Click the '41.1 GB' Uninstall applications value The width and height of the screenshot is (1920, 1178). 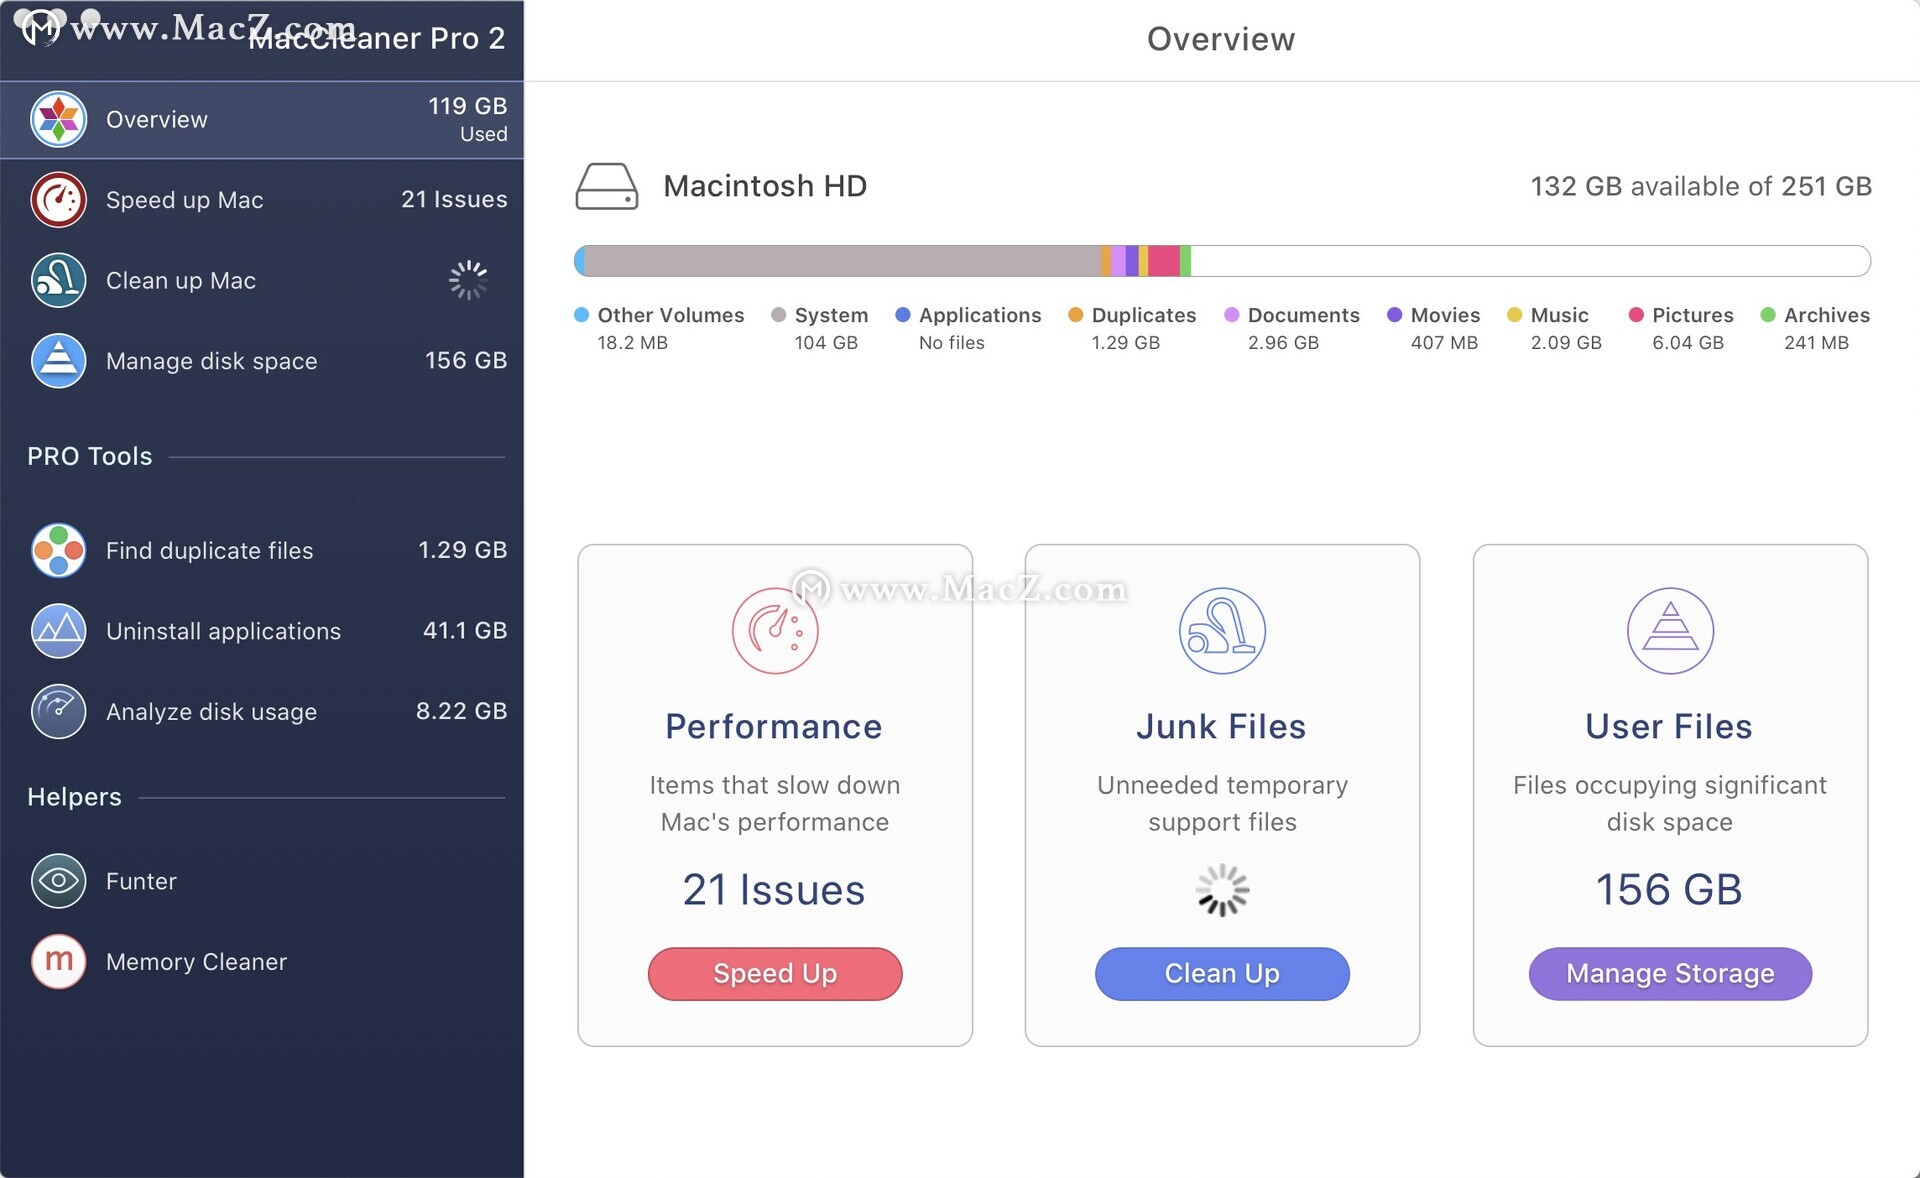point(465,630)
